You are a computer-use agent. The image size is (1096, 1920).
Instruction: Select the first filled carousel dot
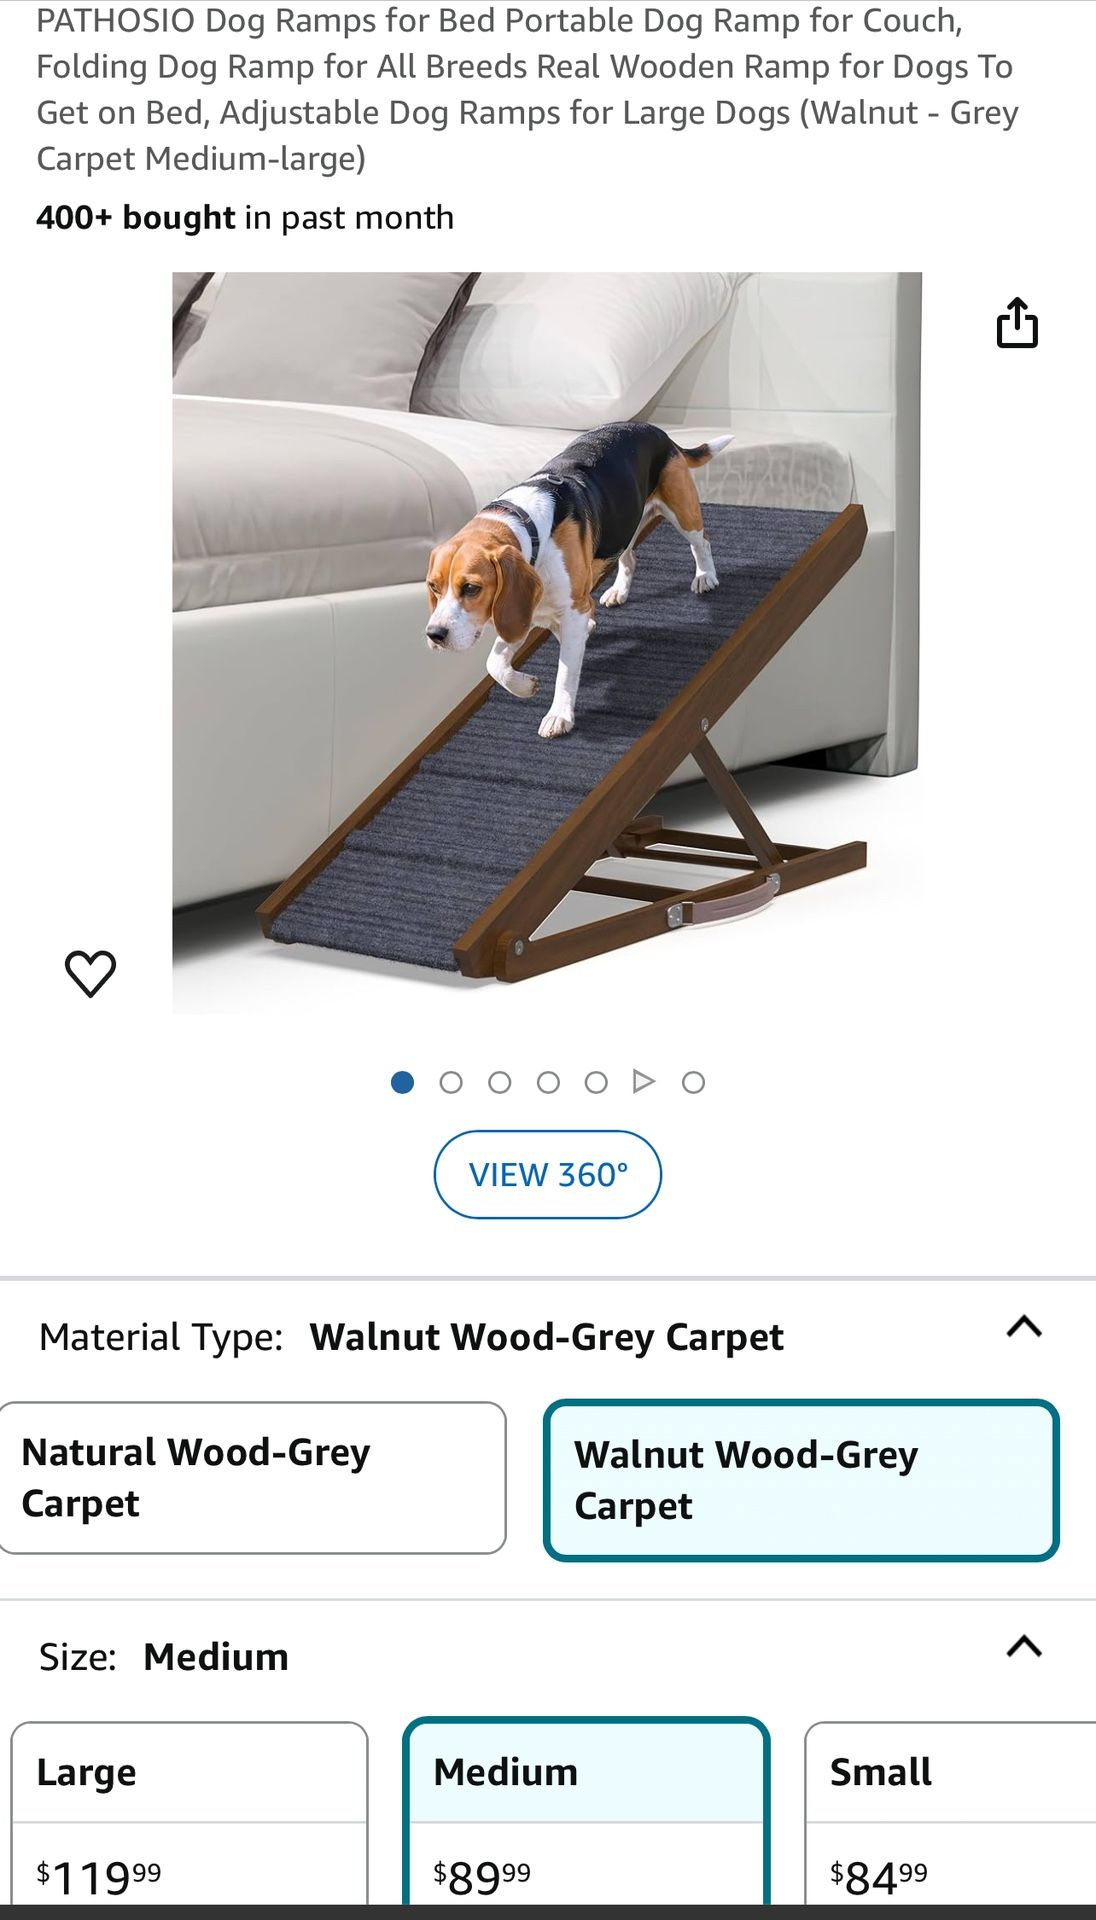click(402, 1082)
